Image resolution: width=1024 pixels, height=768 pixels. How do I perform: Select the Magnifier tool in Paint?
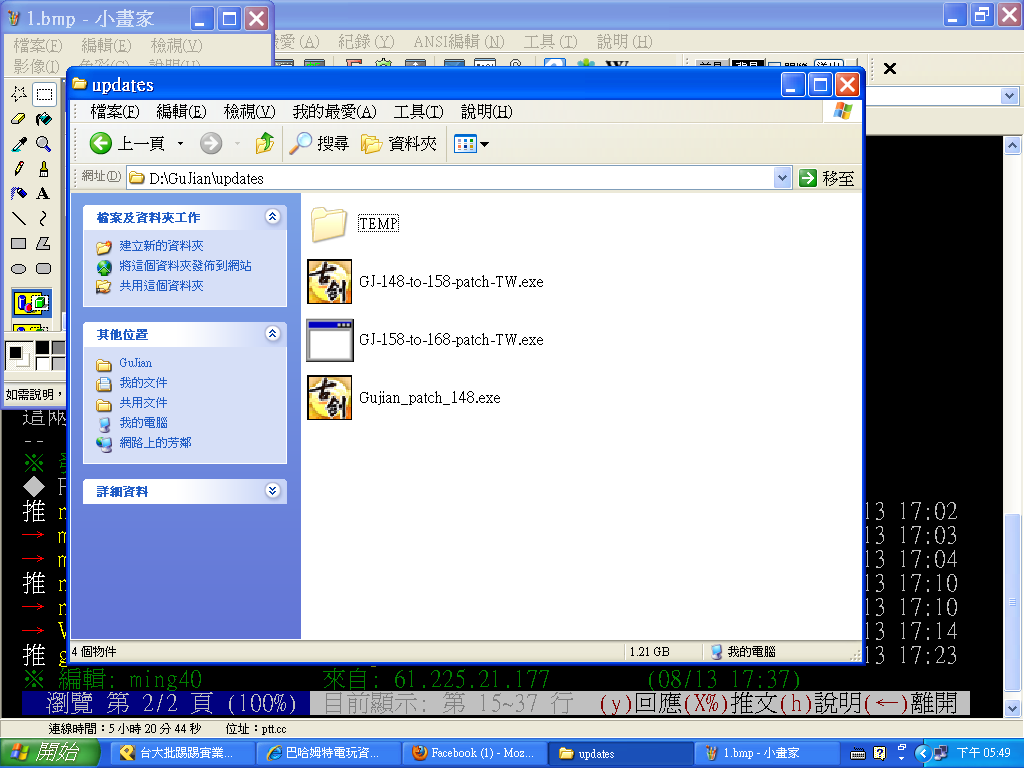(43, 144)
